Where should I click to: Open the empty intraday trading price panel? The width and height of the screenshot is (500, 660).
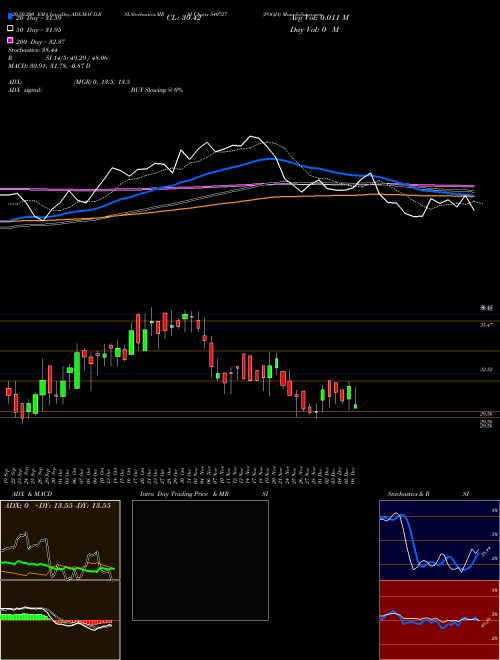tap(200, 560)
